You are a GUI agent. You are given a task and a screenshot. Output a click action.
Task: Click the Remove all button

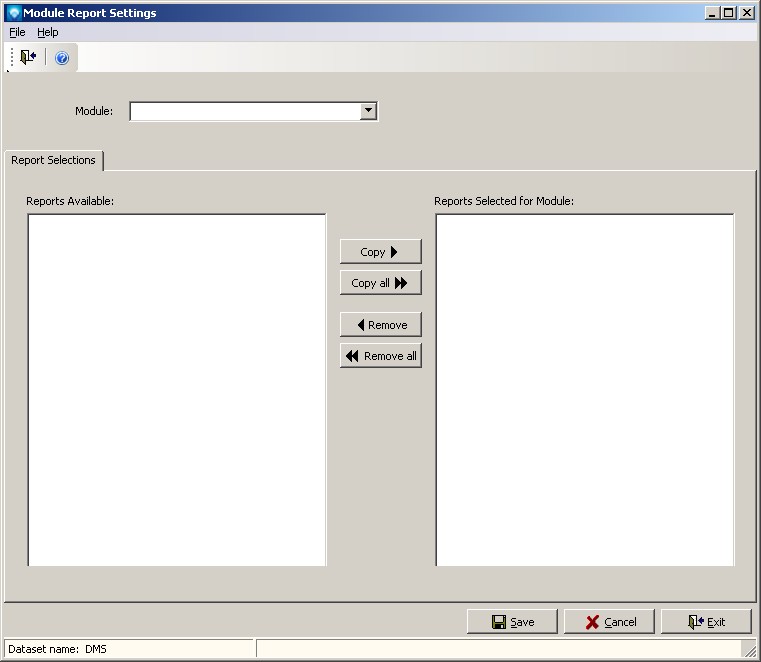point(381,356)
